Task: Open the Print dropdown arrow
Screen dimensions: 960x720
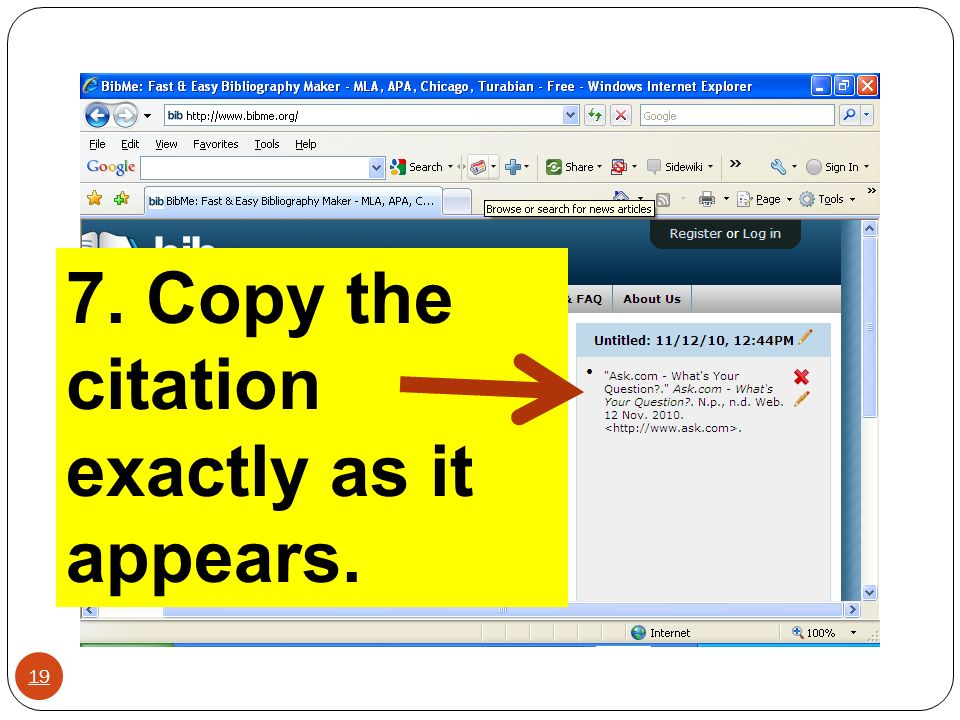Action: pyautogui.click(x=726, y=199)
